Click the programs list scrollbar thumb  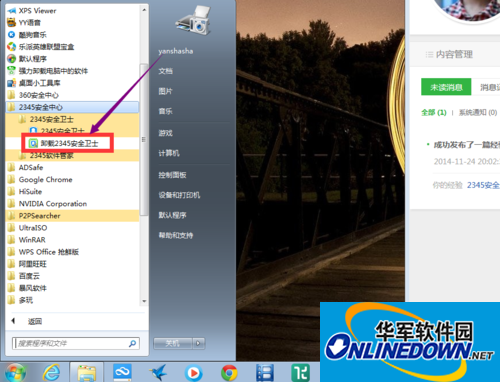[144, 139]
